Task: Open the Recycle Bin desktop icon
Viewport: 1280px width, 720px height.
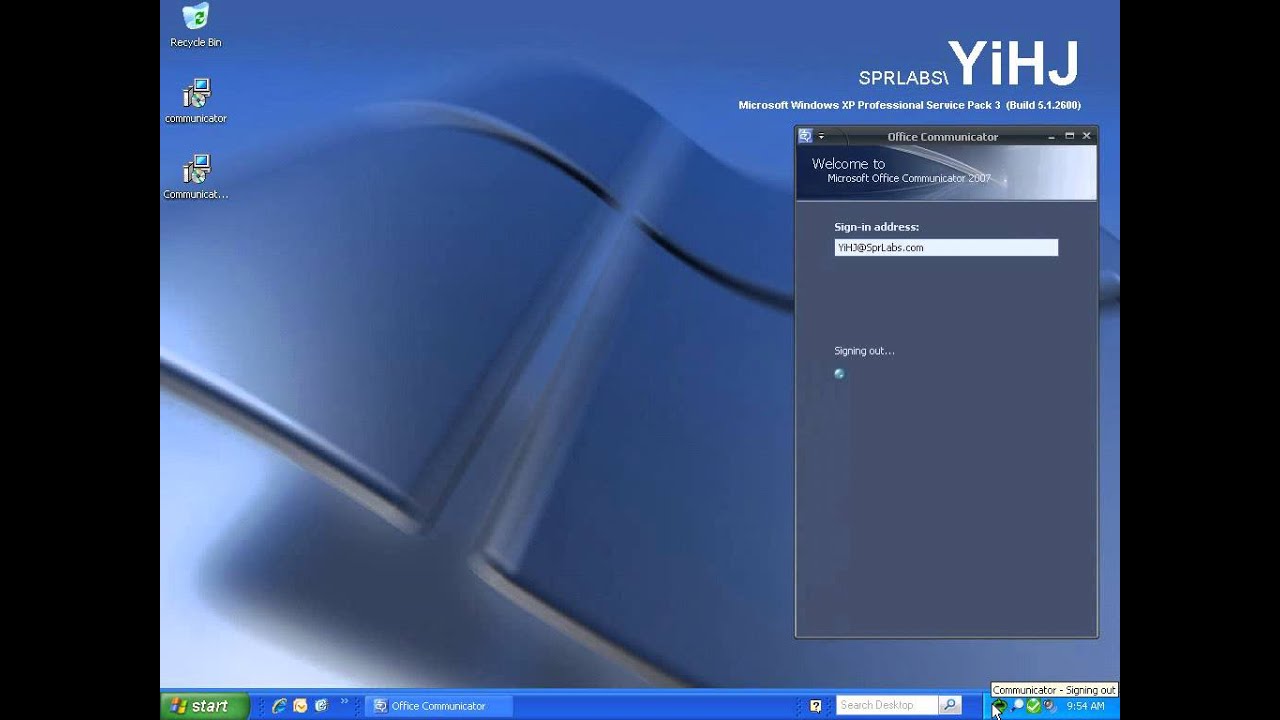Action: (196, 25)
